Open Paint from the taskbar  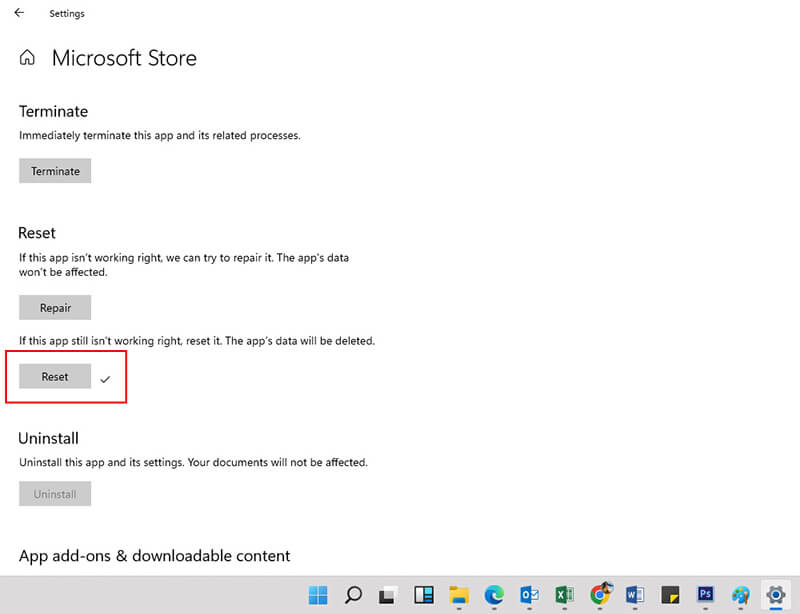[740, 595]
